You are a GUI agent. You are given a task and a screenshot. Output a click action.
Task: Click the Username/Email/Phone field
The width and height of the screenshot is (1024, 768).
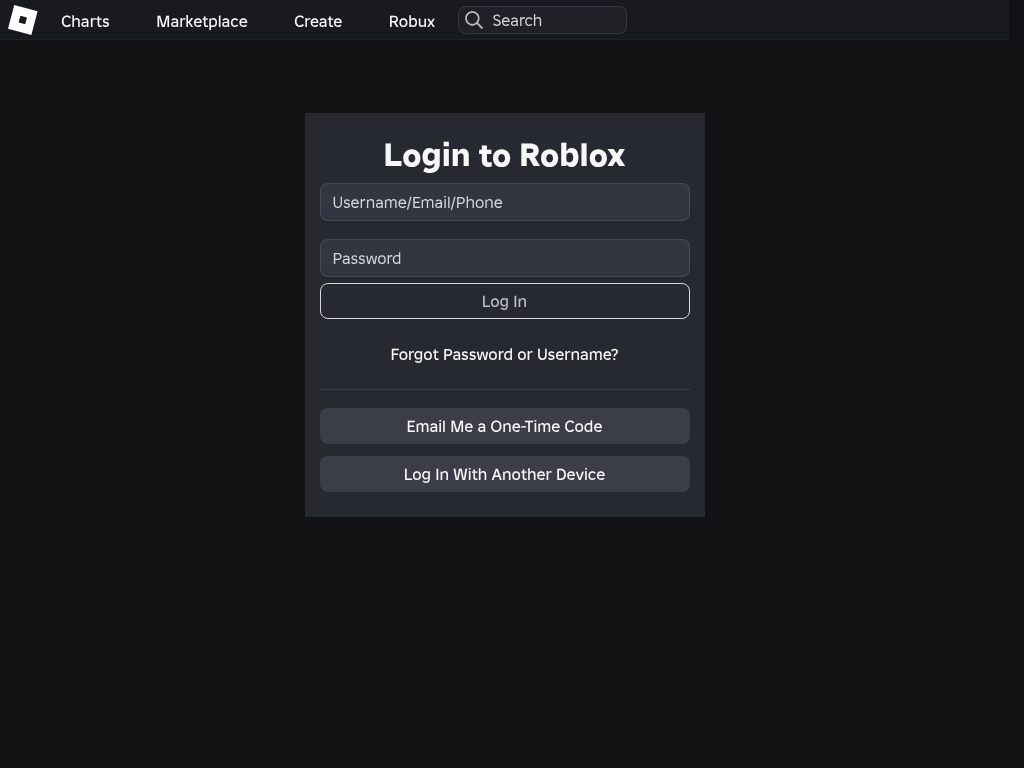tap(504, 202)
